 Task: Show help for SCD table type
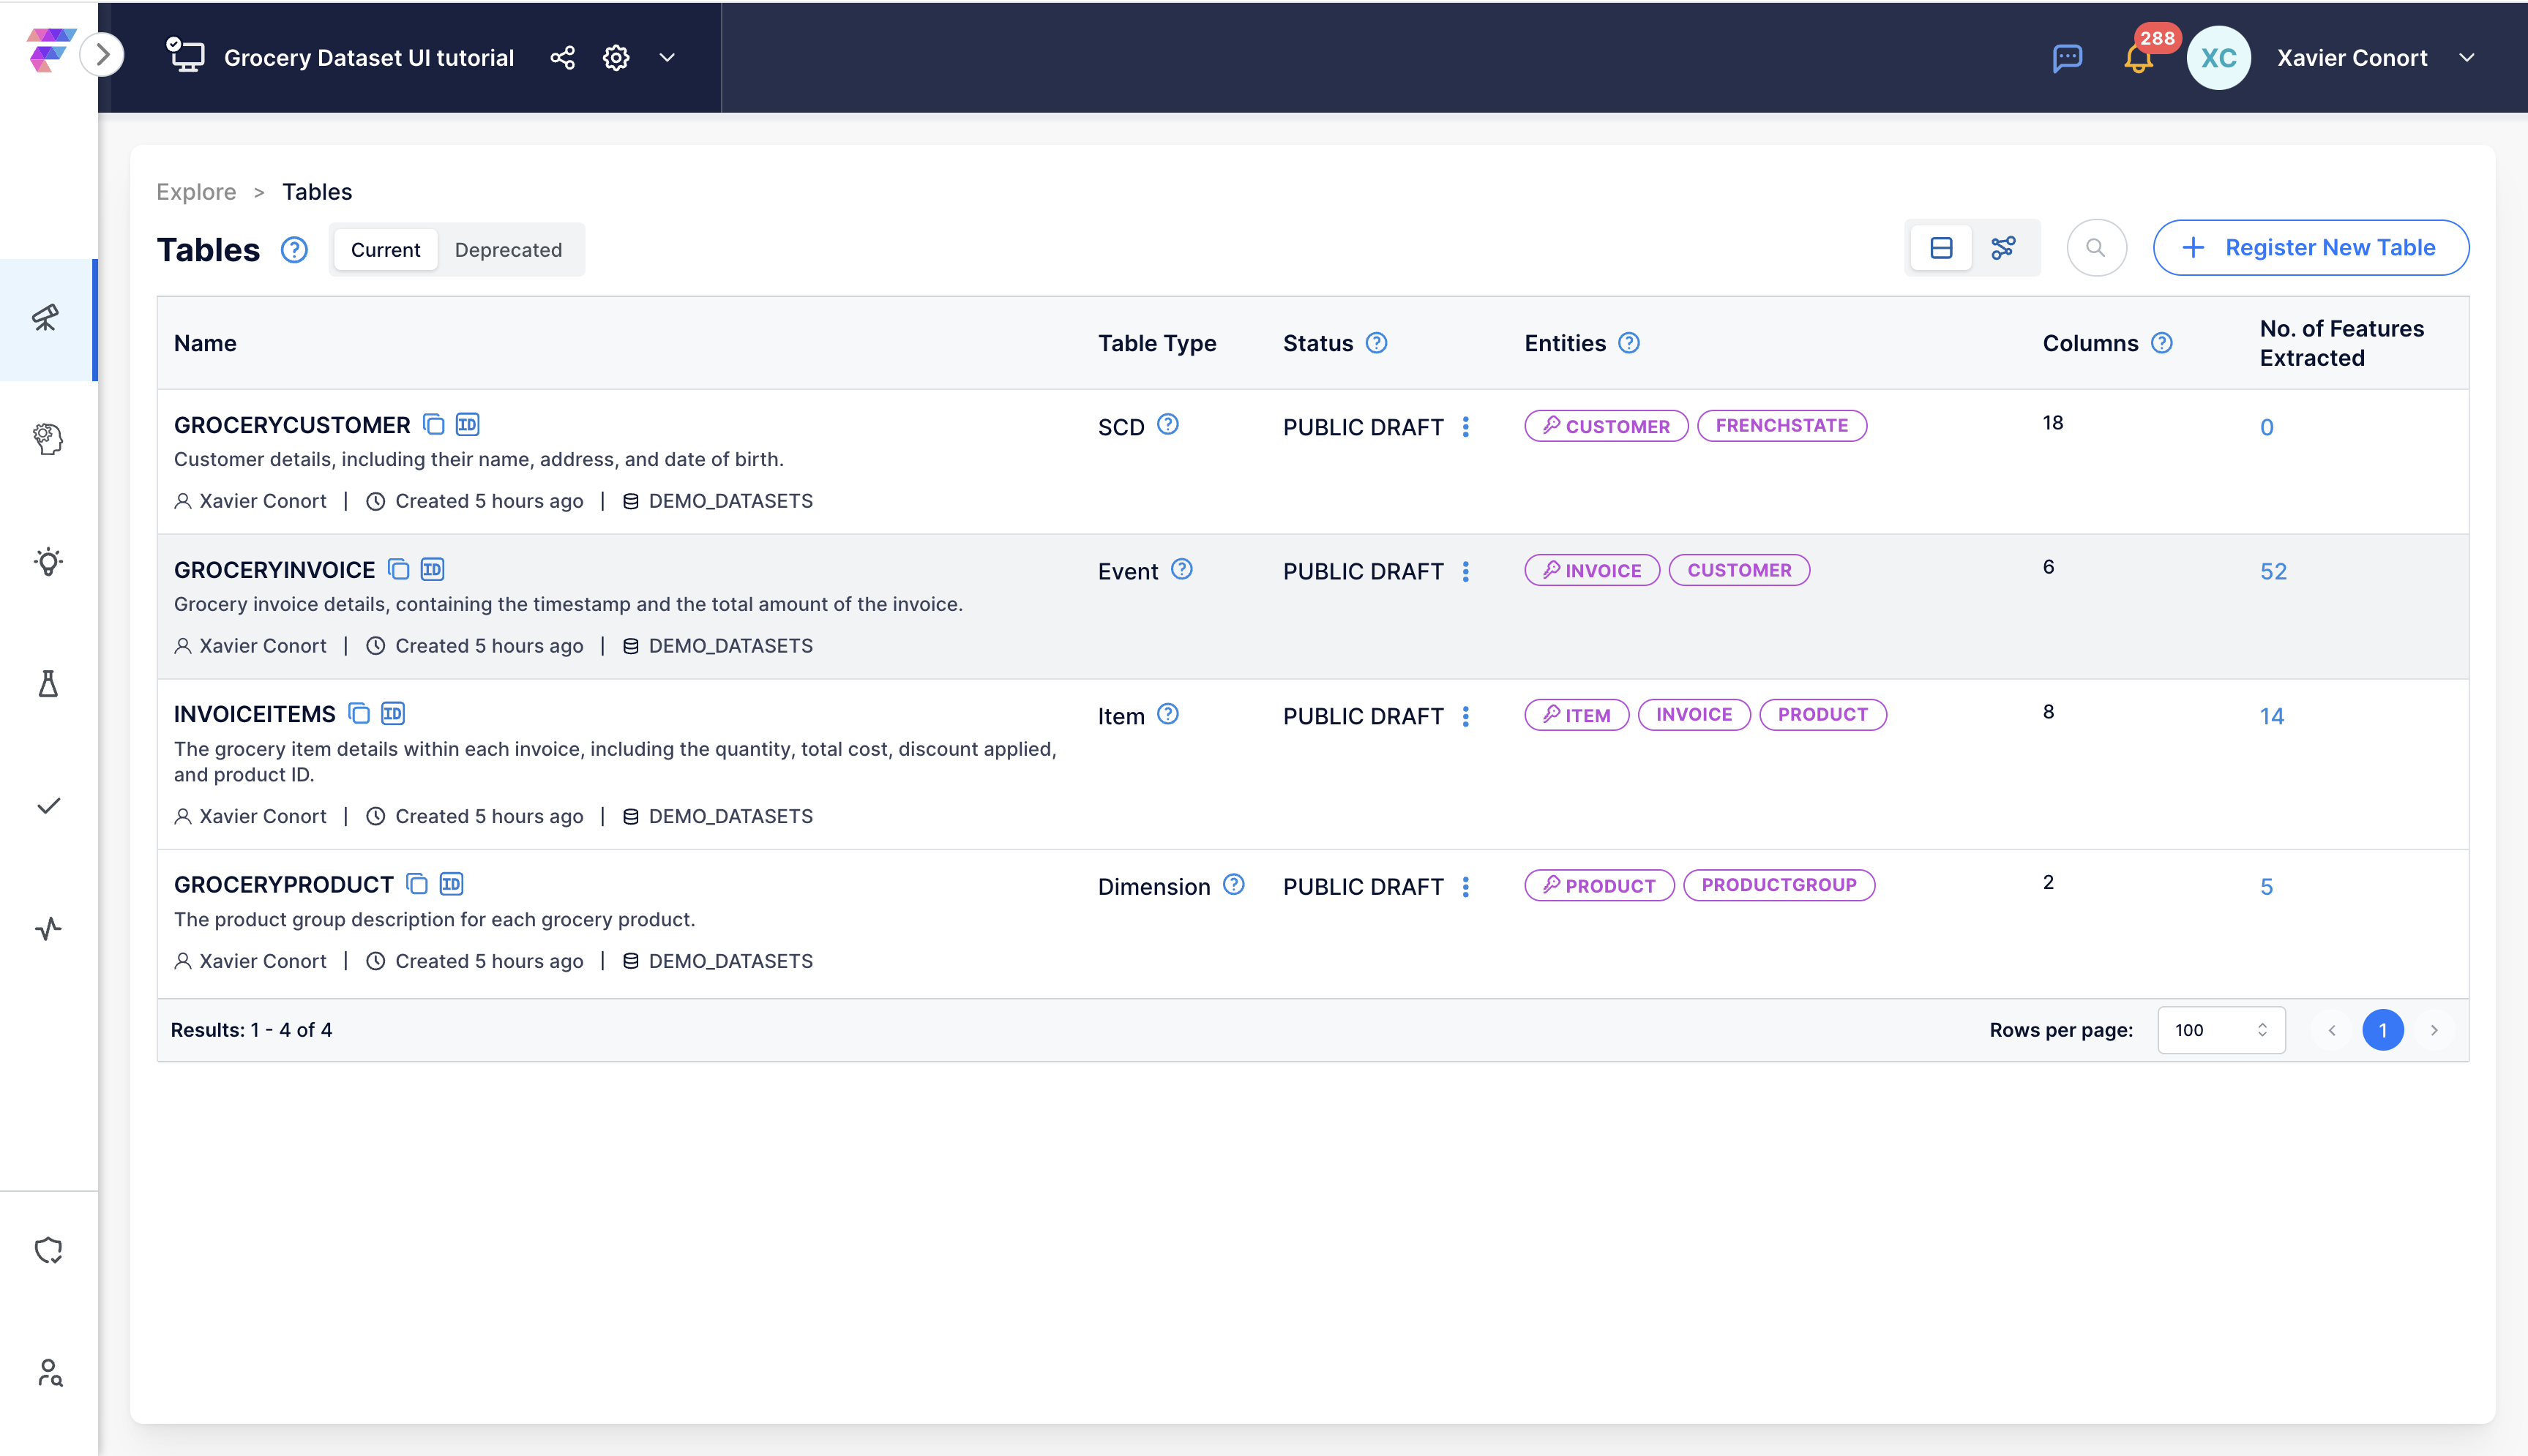1167,425
